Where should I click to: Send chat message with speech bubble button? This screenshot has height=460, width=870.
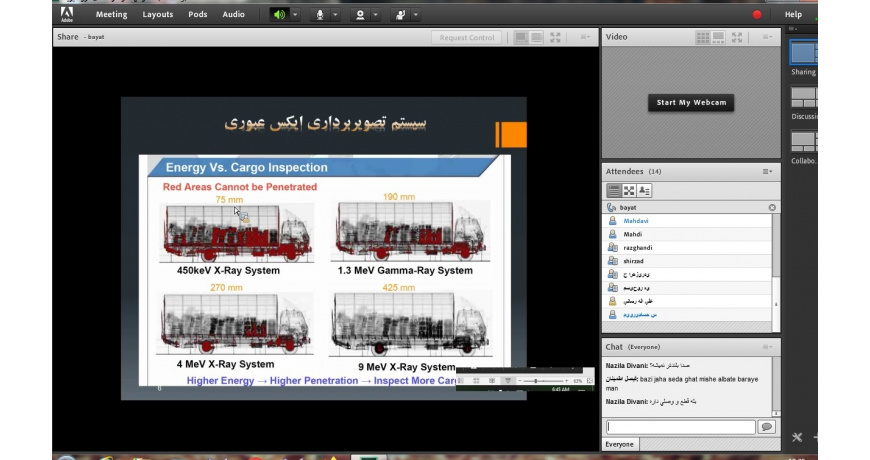point(767,427)
